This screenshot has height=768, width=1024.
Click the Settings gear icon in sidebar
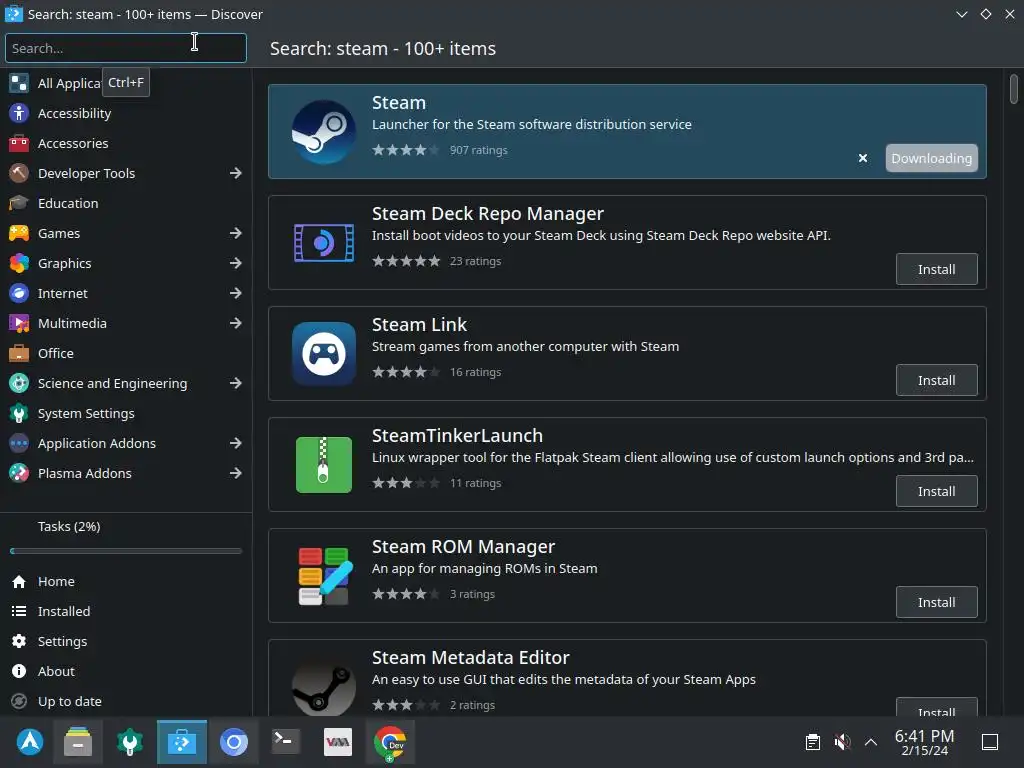click(x=19, y=641)
